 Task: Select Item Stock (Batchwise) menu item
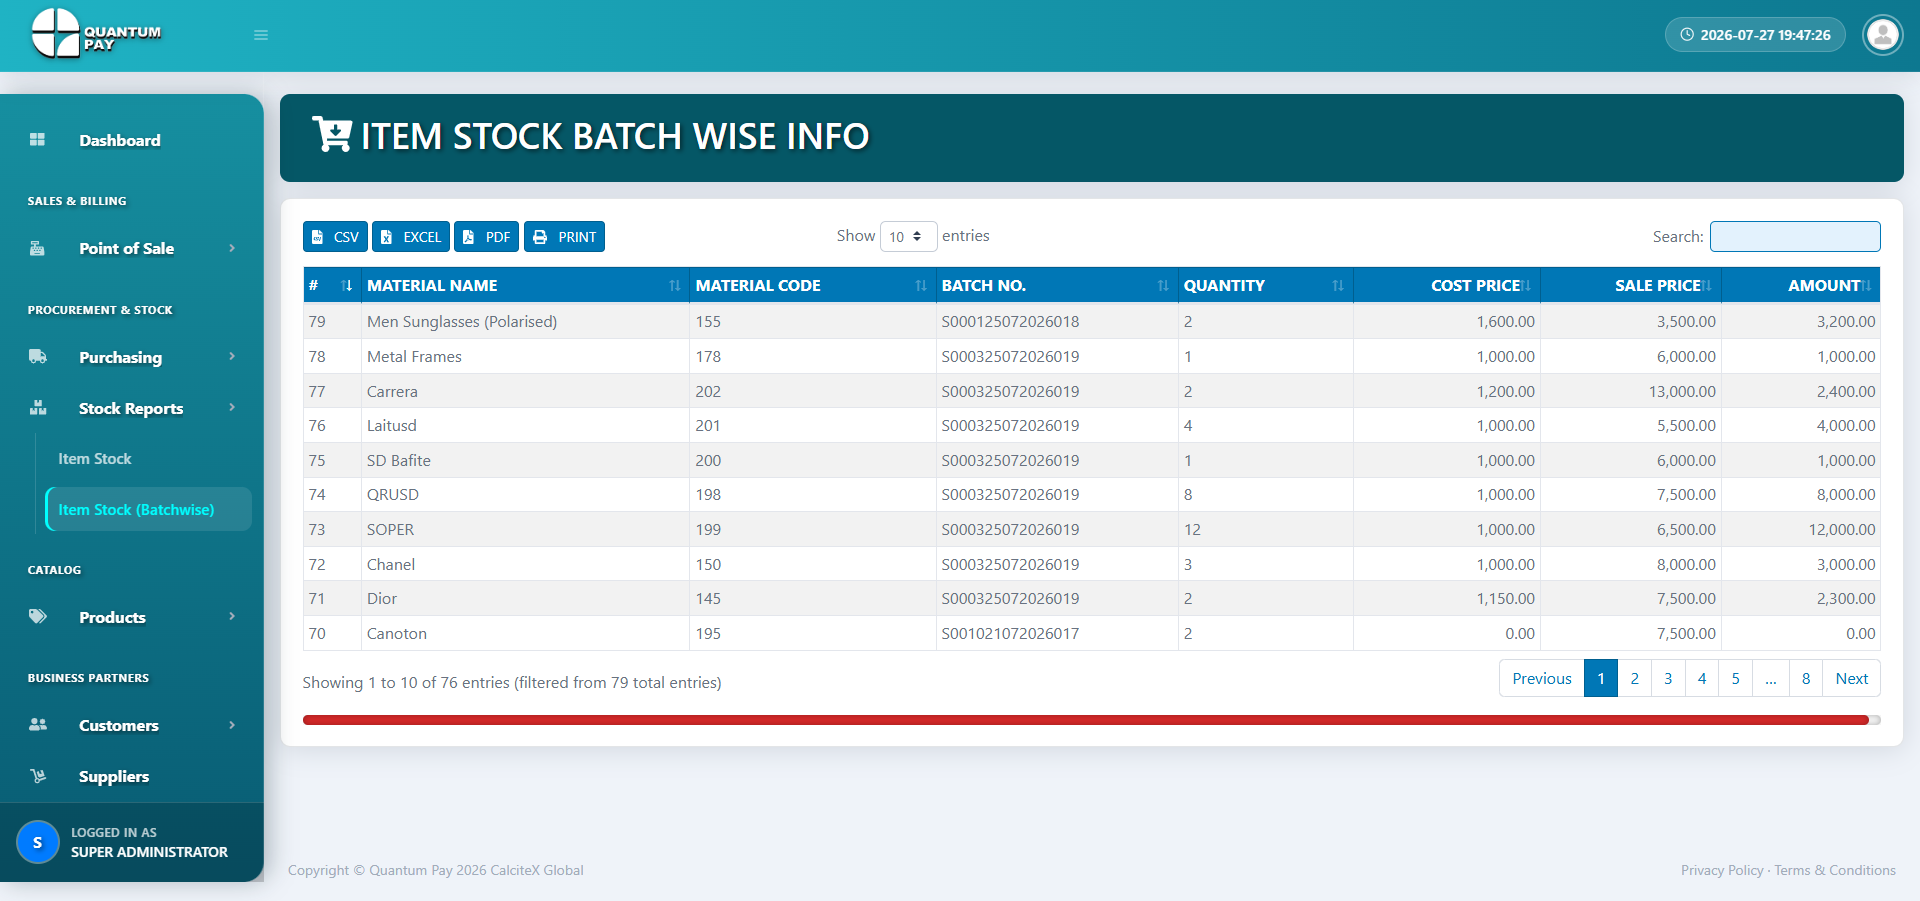[149, 509]
